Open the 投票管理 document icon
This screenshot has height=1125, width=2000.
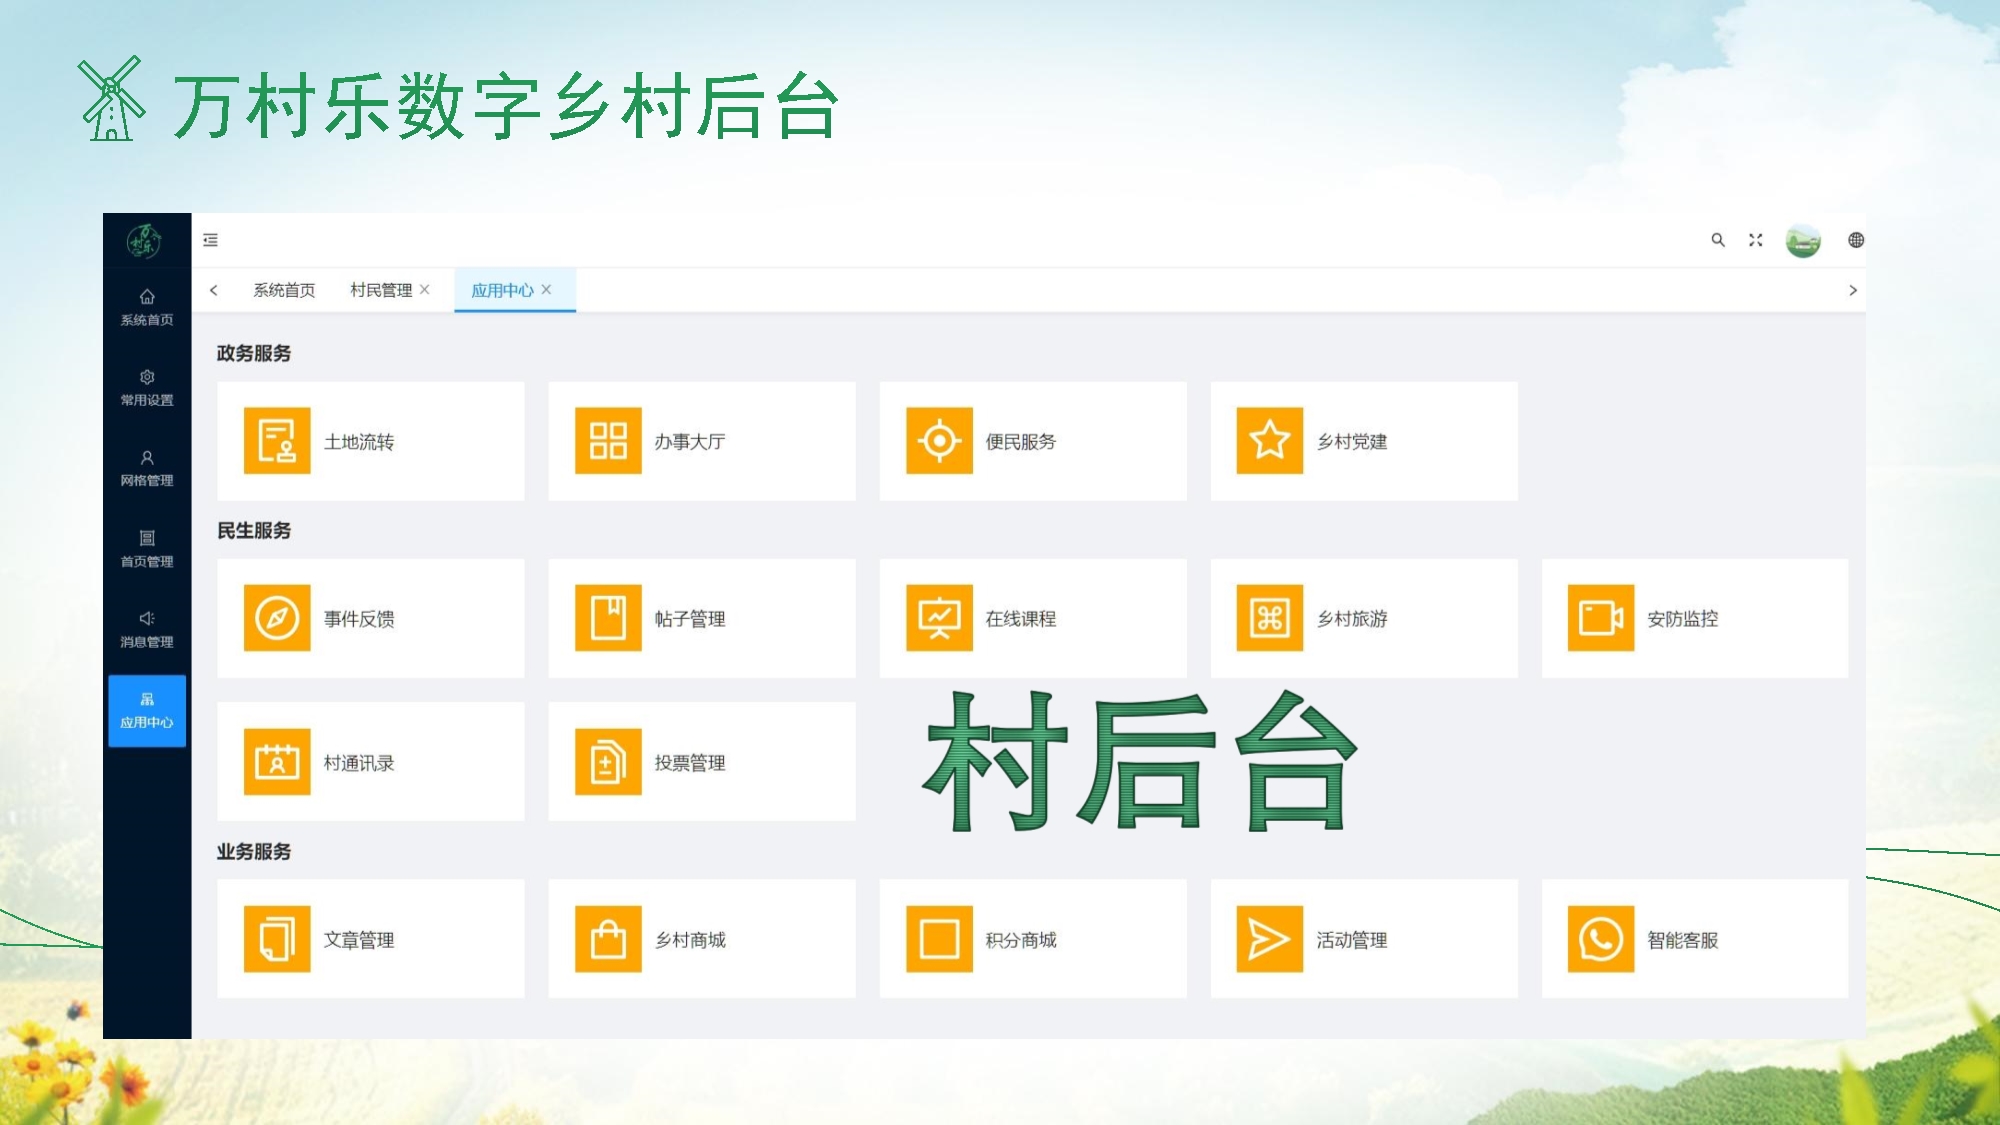(x=608, y=762)
